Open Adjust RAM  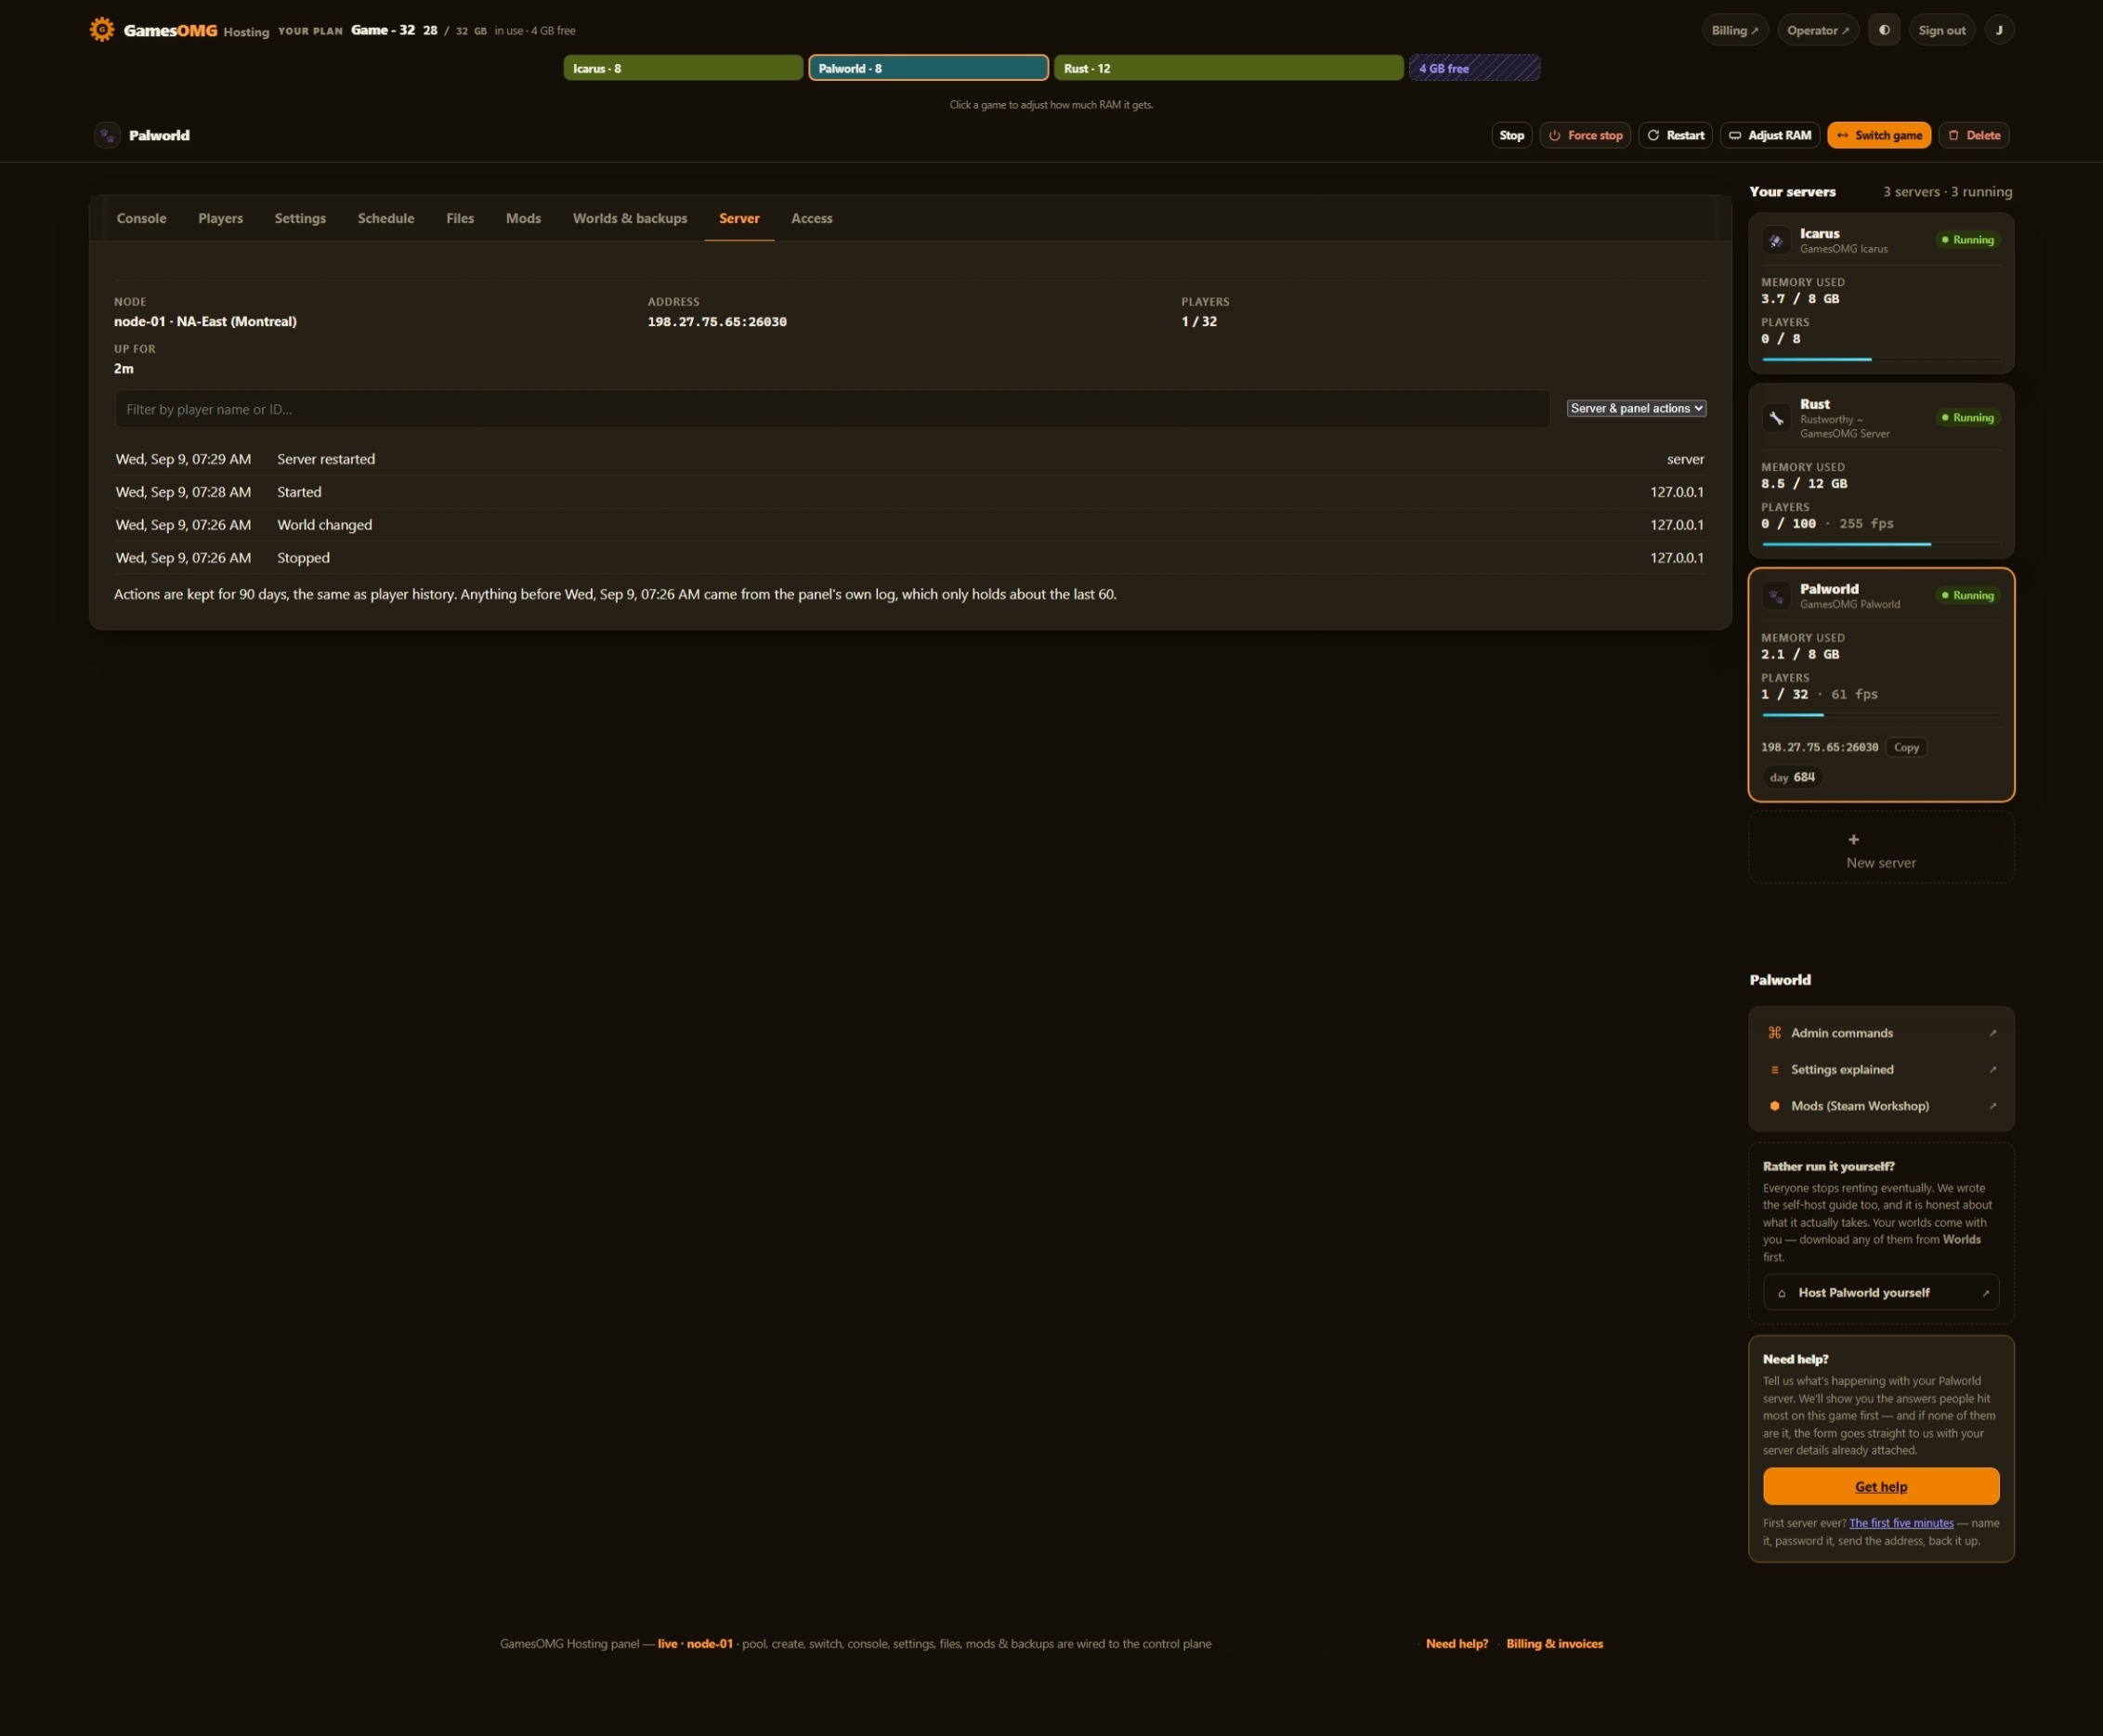point(1770,135)
